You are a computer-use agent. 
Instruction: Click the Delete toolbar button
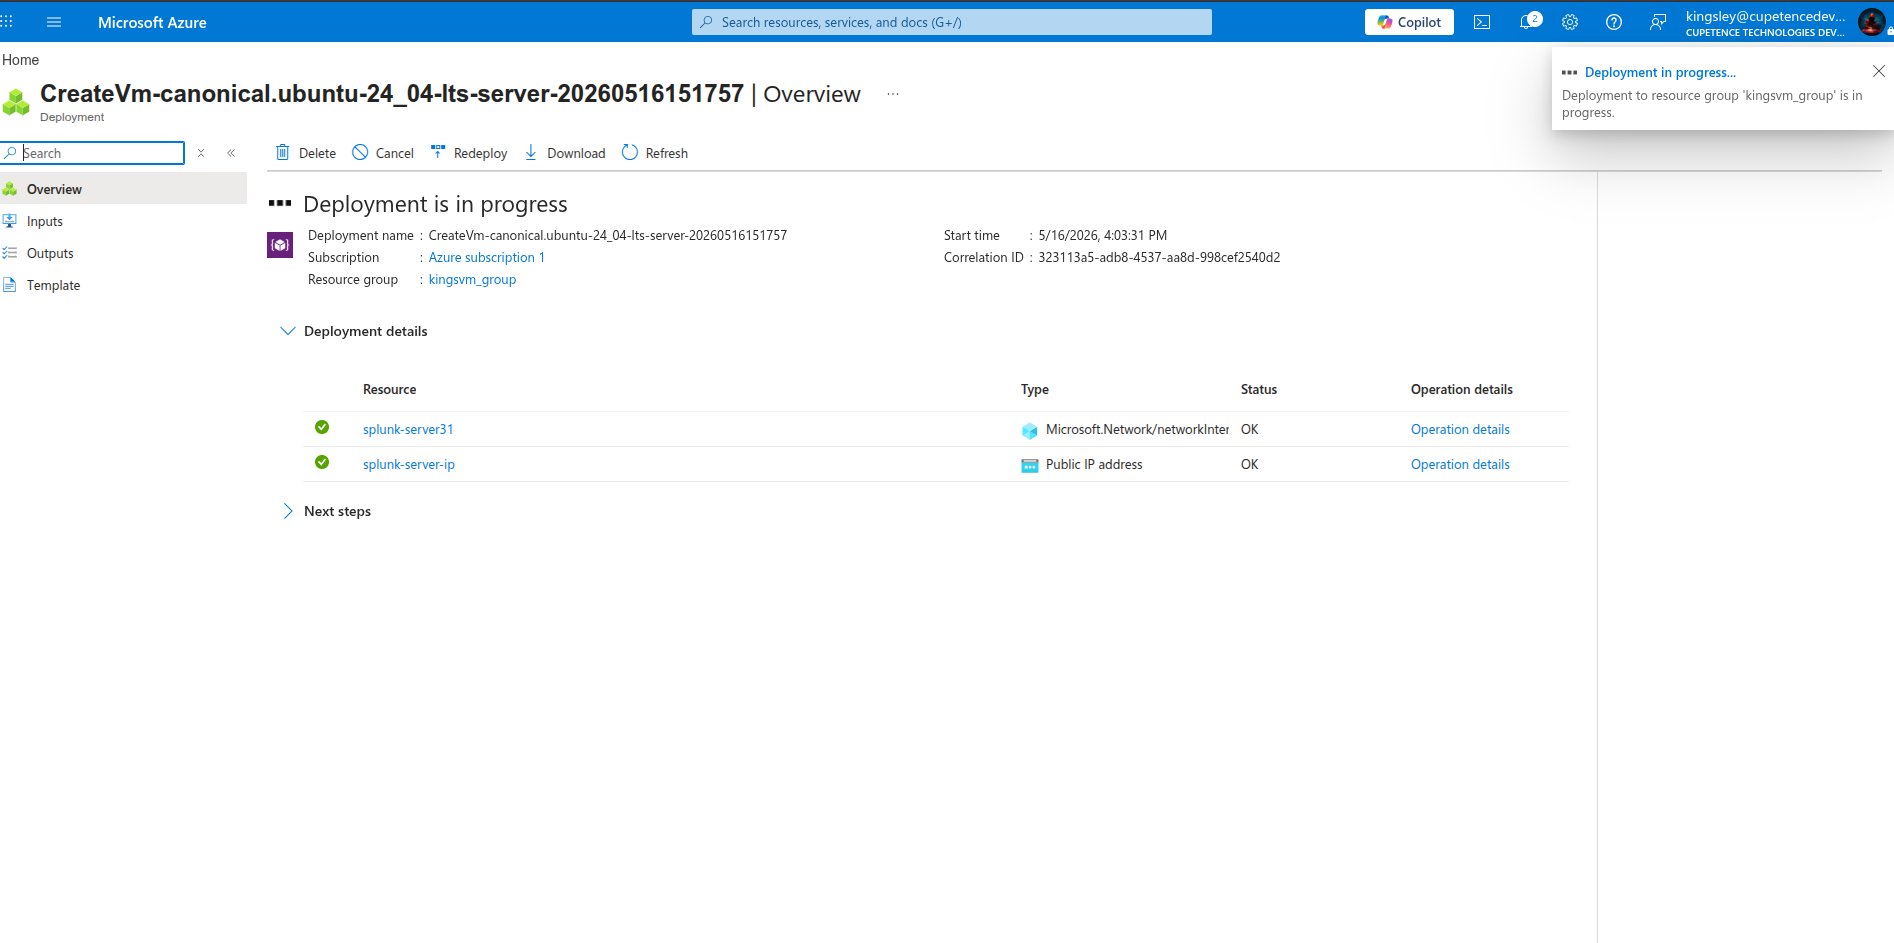coord(305,153)
